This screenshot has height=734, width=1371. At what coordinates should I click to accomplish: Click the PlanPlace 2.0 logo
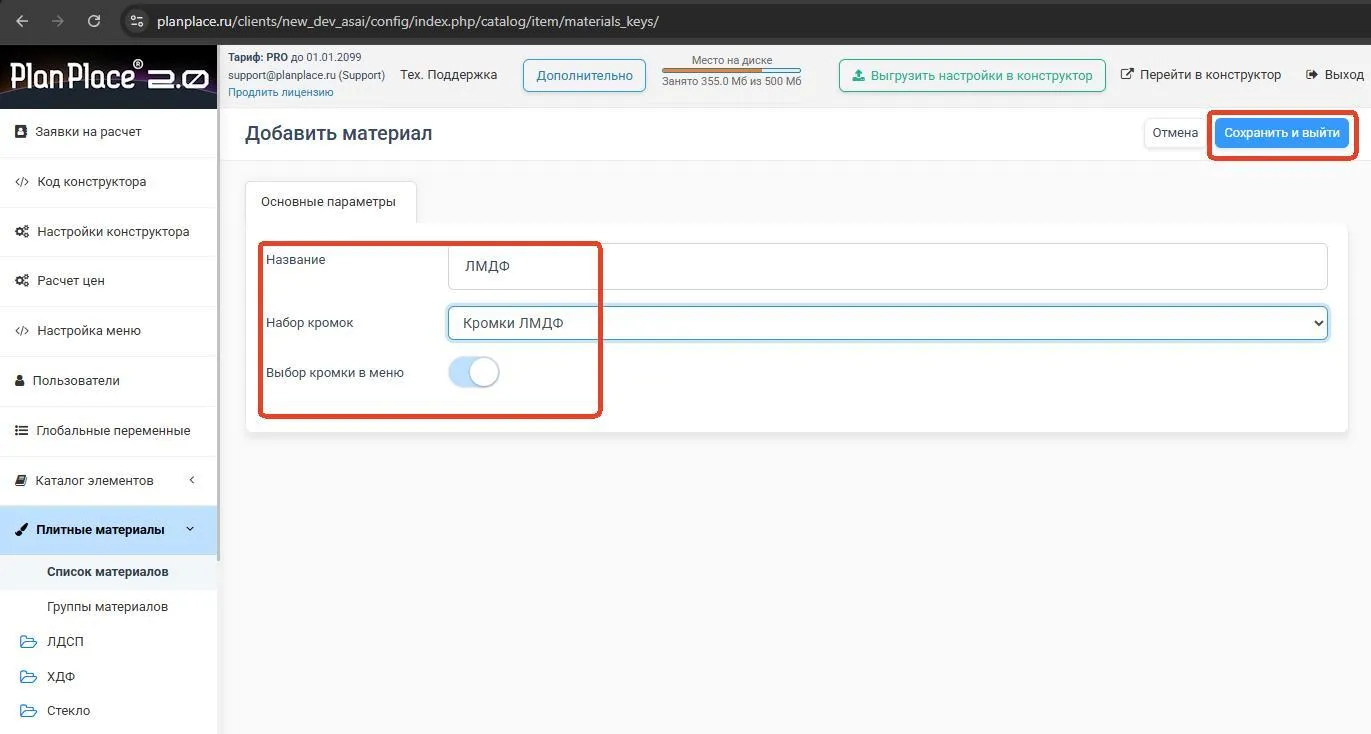(109, 76)
